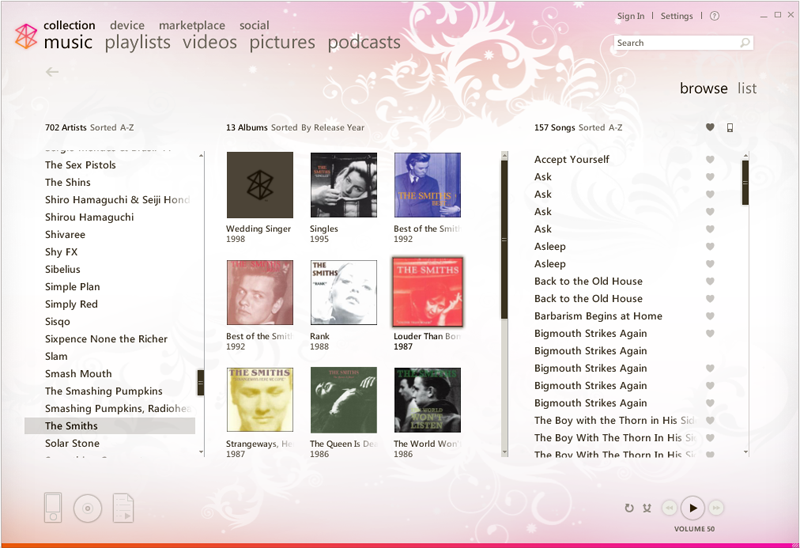Click the Sign In link
The width and height of the screenshot is (800, 548).
pyautogui.click(x=631, y=16)
